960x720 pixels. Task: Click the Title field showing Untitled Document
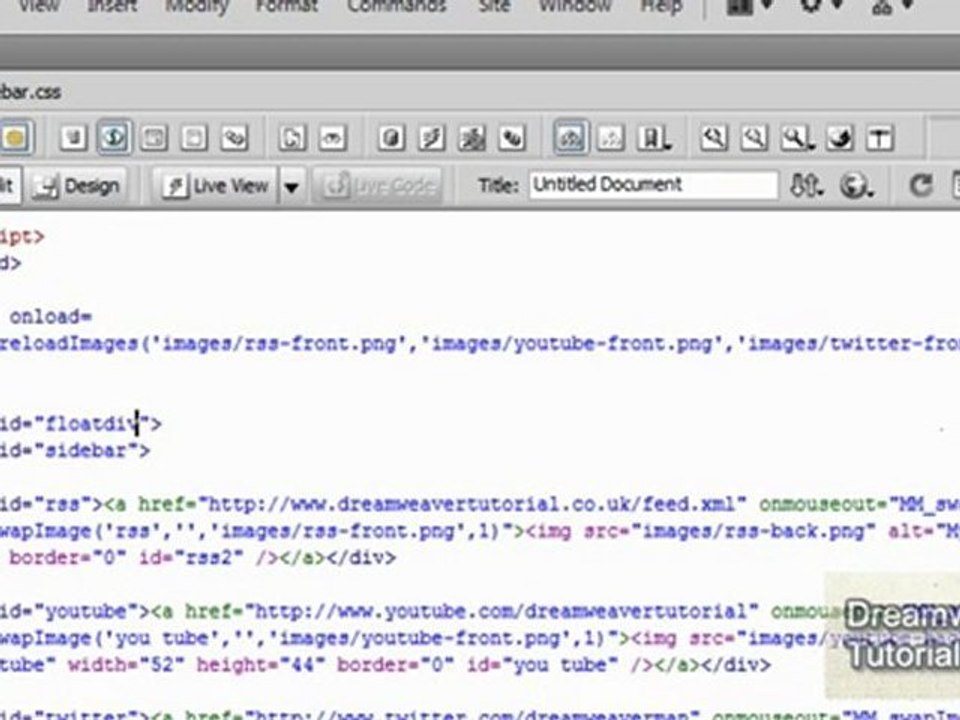tap(653, 184)
